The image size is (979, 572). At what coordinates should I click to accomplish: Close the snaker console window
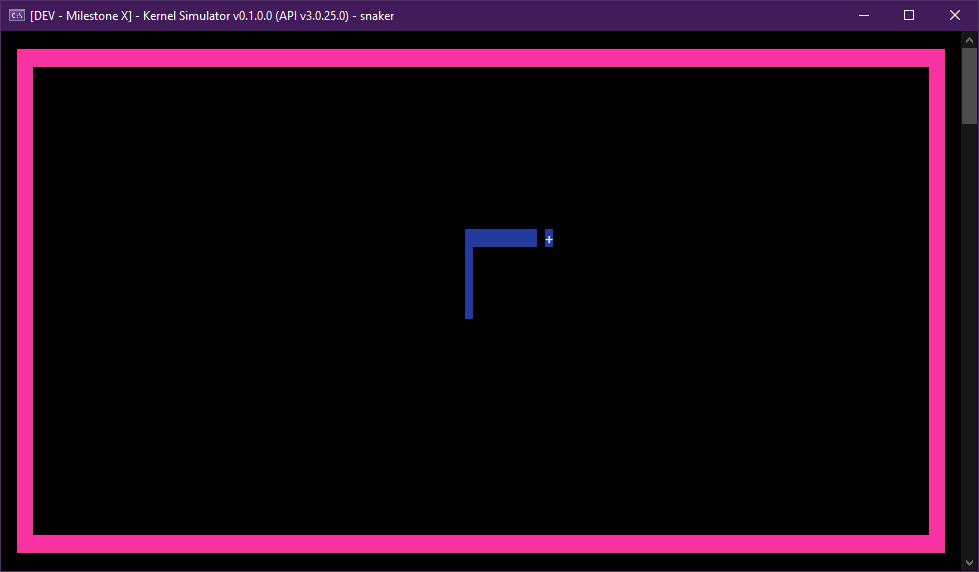tap(955, 15)
